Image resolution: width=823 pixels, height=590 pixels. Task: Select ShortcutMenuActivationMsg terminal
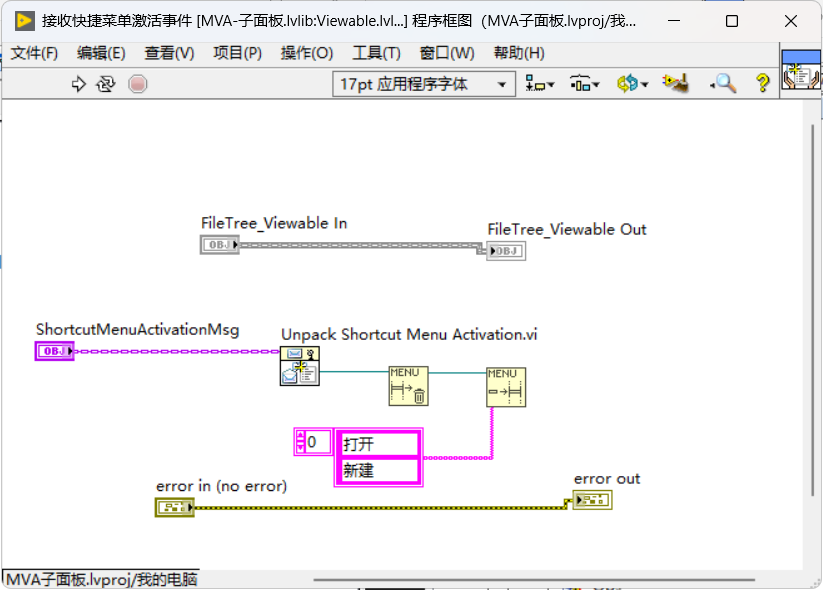(x=55, y=351)
